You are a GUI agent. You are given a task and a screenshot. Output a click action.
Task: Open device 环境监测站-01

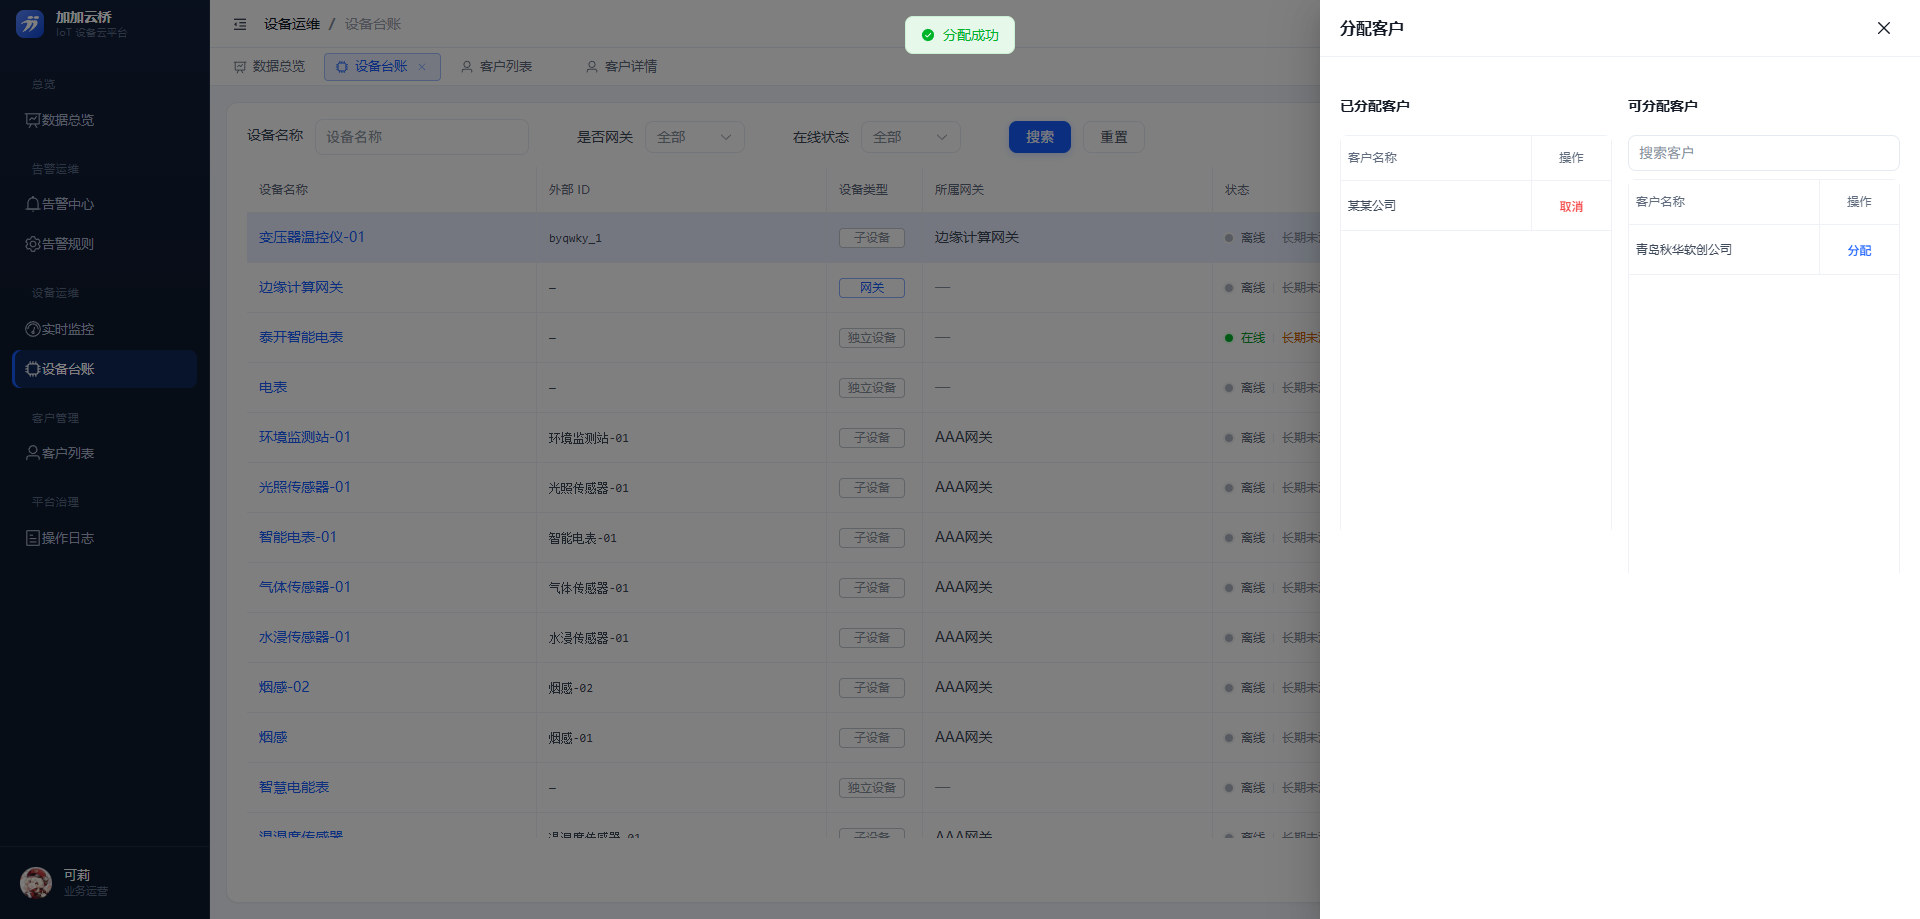point(305,437)
